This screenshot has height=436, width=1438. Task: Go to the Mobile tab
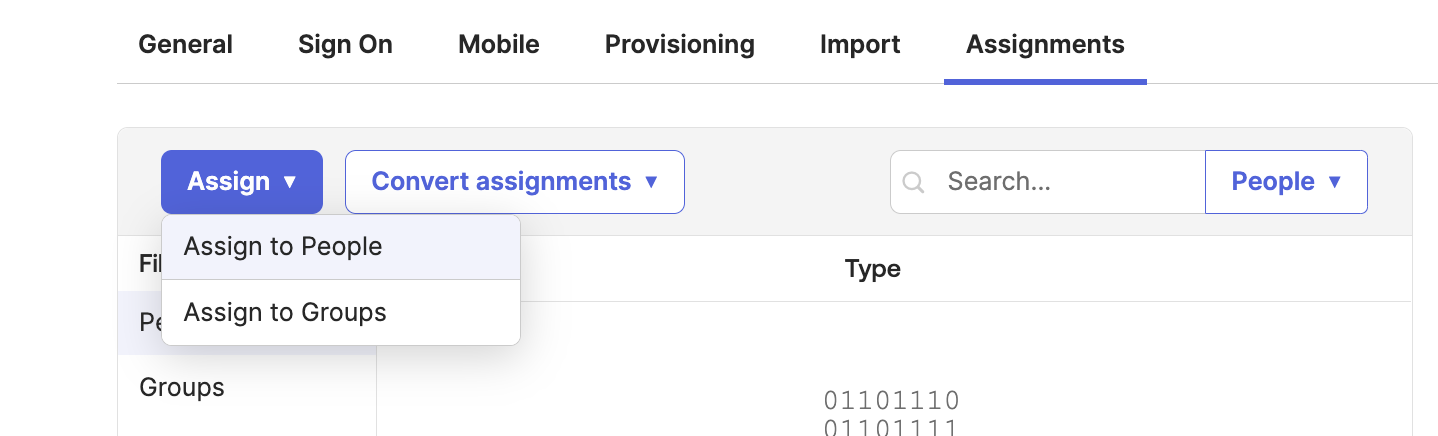[498, 45]
